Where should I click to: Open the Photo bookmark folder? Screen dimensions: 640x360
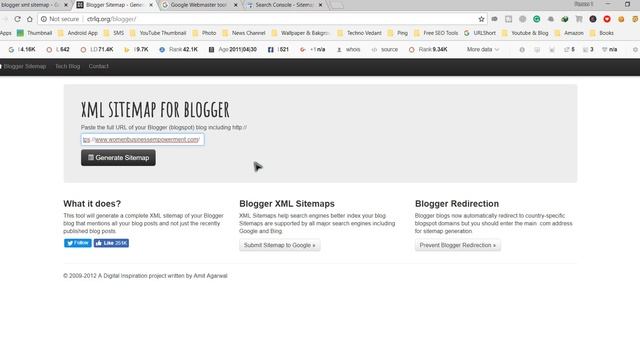204,33
